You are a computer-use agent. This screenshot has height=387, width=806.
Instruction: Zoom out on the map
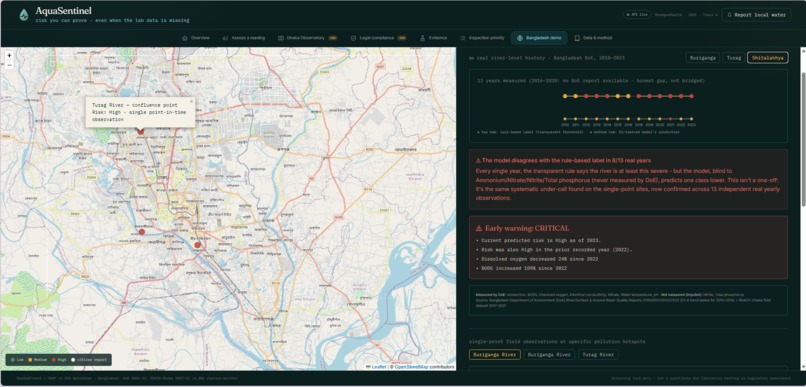pos(9,65)
